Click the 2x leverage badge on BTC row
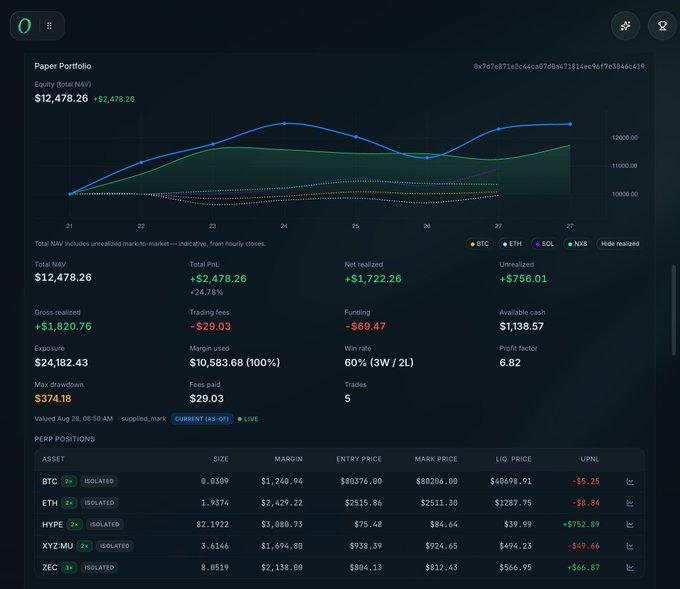680x589 pixels. pos(69,481)
